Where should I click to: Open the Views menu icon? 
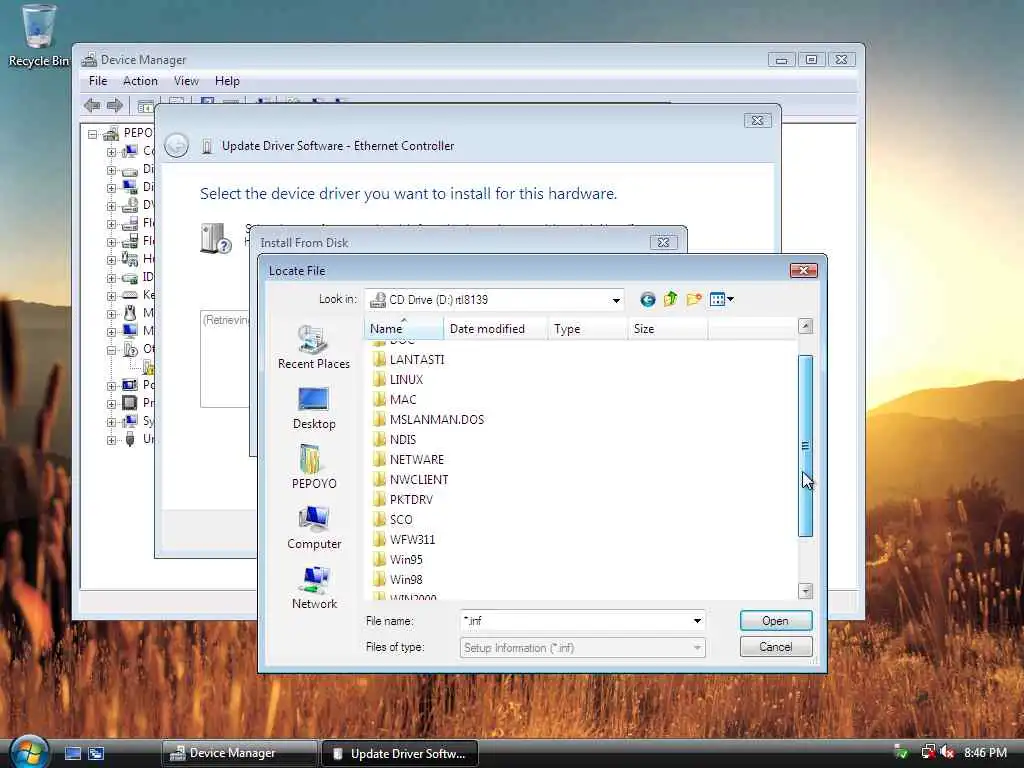click(x=717, y=300)
